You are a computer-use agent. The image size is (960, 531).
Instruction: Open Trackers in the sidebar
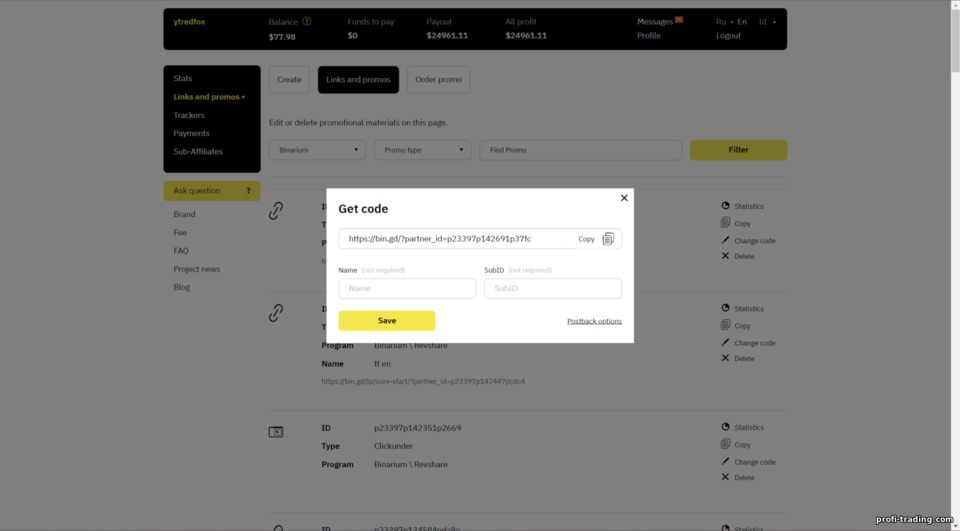tap(189, 115)
